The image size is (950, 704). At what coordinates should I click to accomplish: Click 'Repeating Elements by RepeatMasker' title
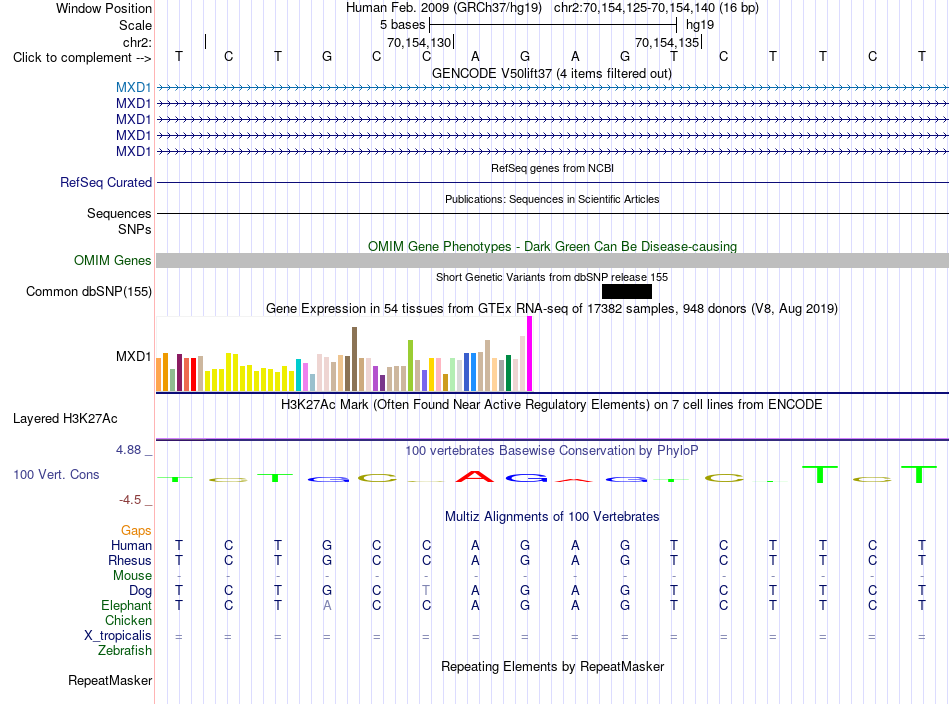[553, 666]
